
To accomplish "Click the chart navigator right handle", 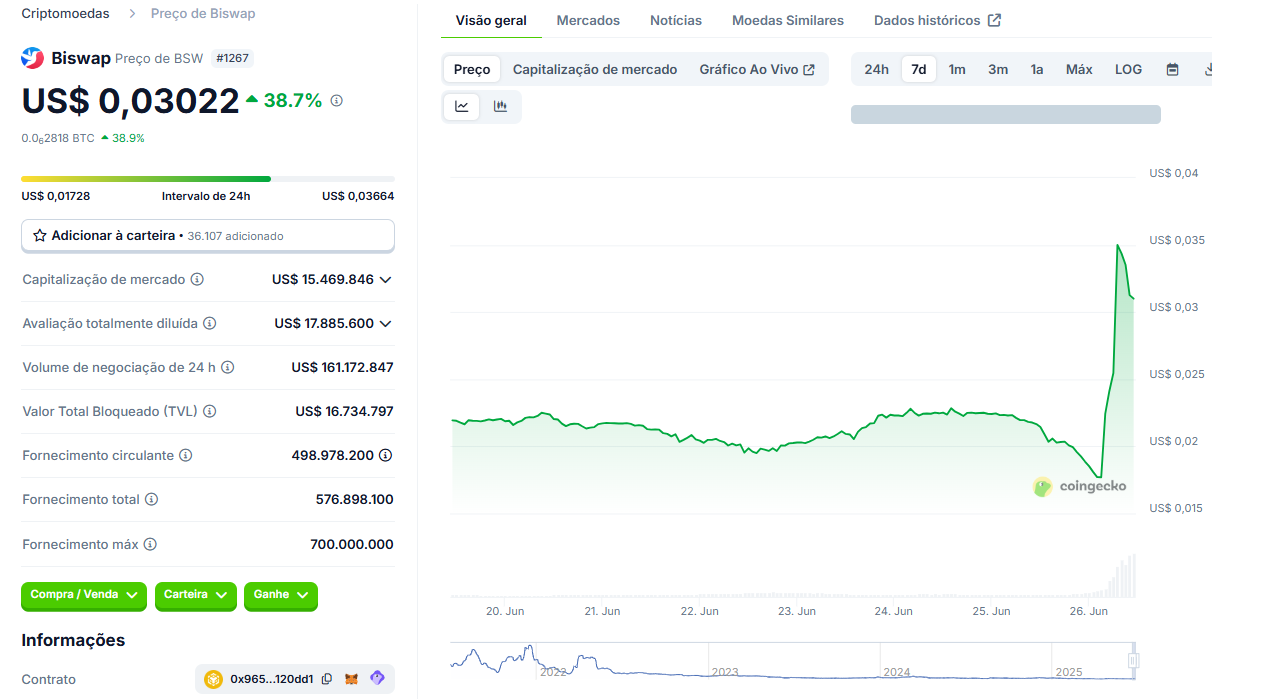I will pos(1133,660).
